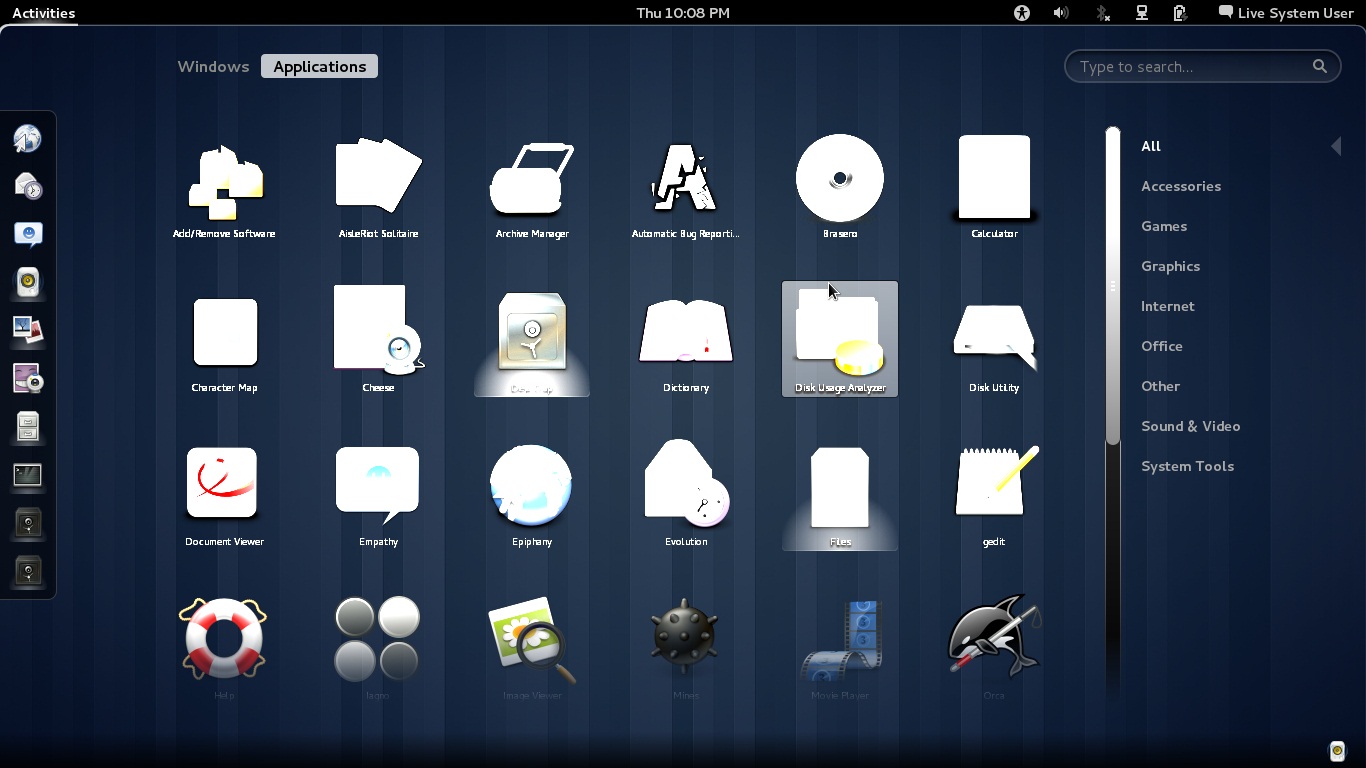Switch to the Windows tab
Screen dimensions: 1366x768
pos(213,67)
